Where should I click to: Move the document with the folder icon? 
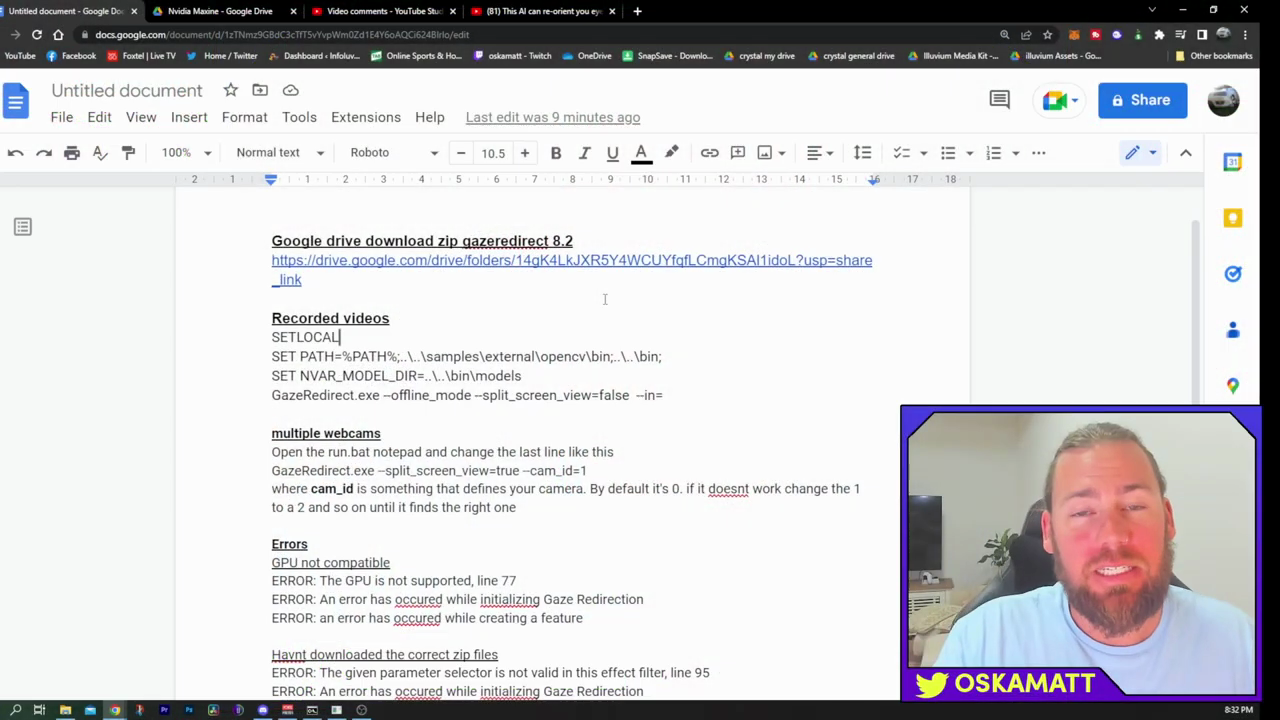[260, 90]
